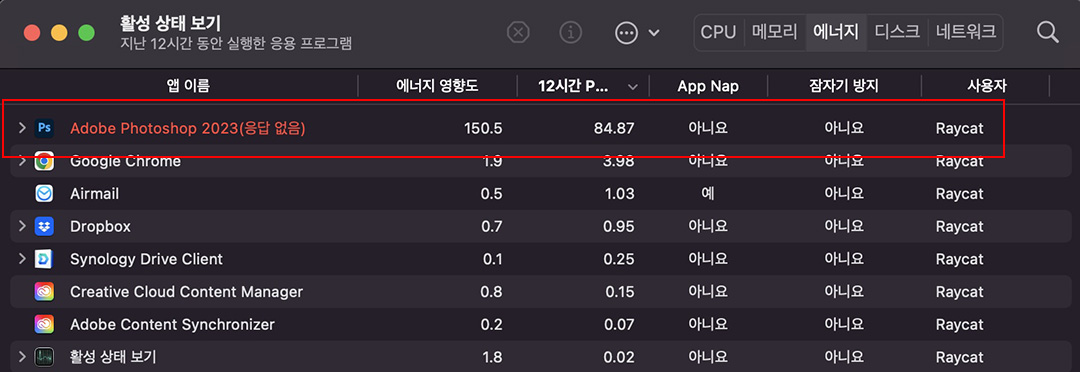Viewport: 1080px width, 372px height.
Task: Expand the Synology Drive Client row
Action: 22,259
